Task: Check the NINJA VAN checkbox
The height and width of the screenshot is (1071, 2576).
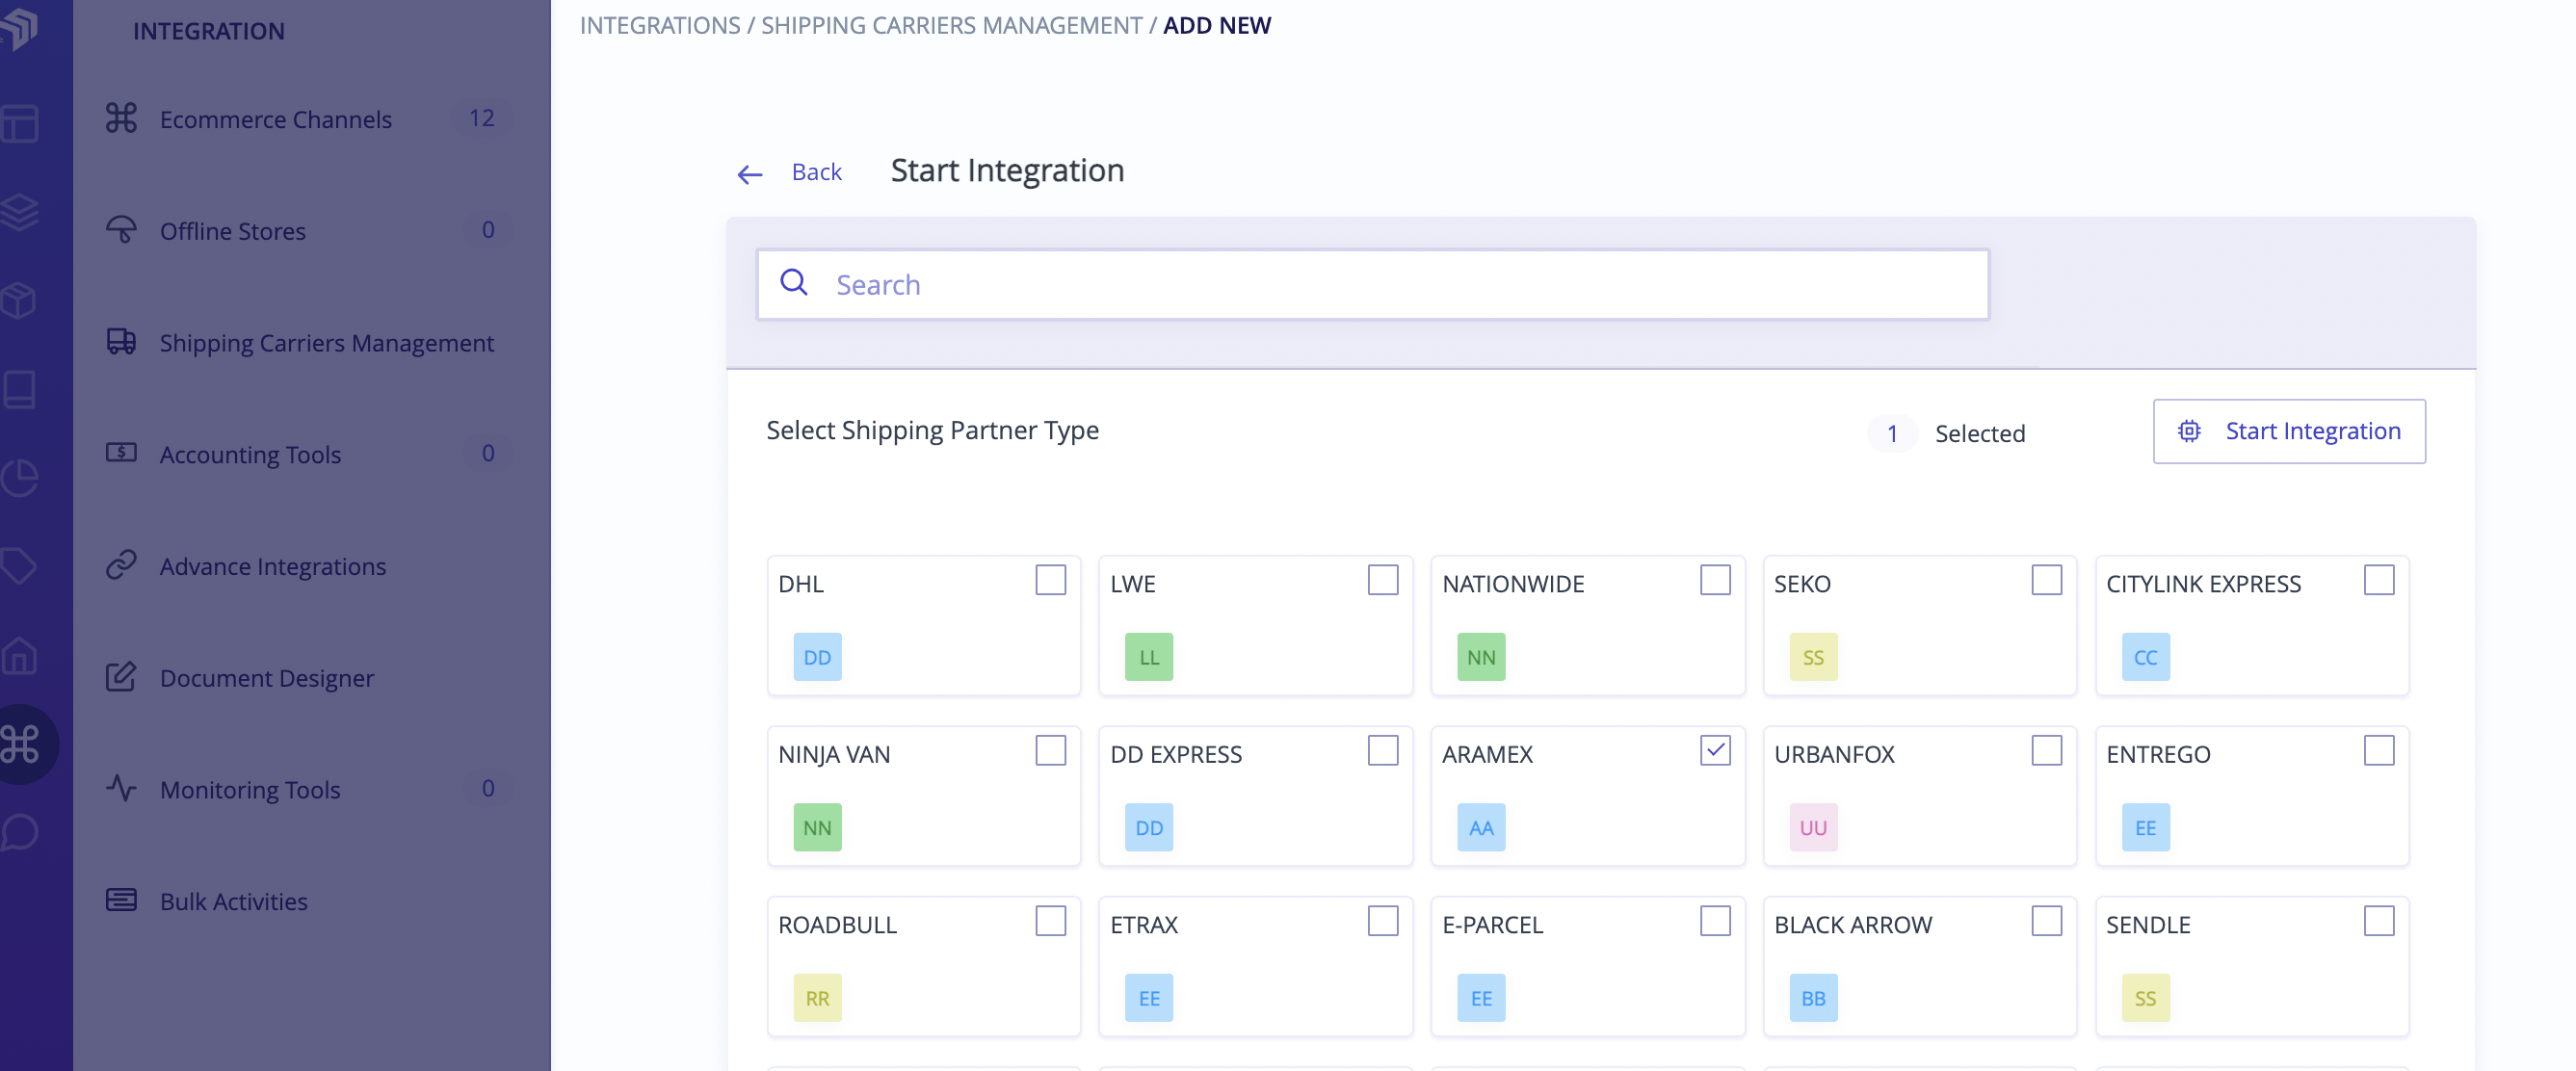Action: point(1050,750)
